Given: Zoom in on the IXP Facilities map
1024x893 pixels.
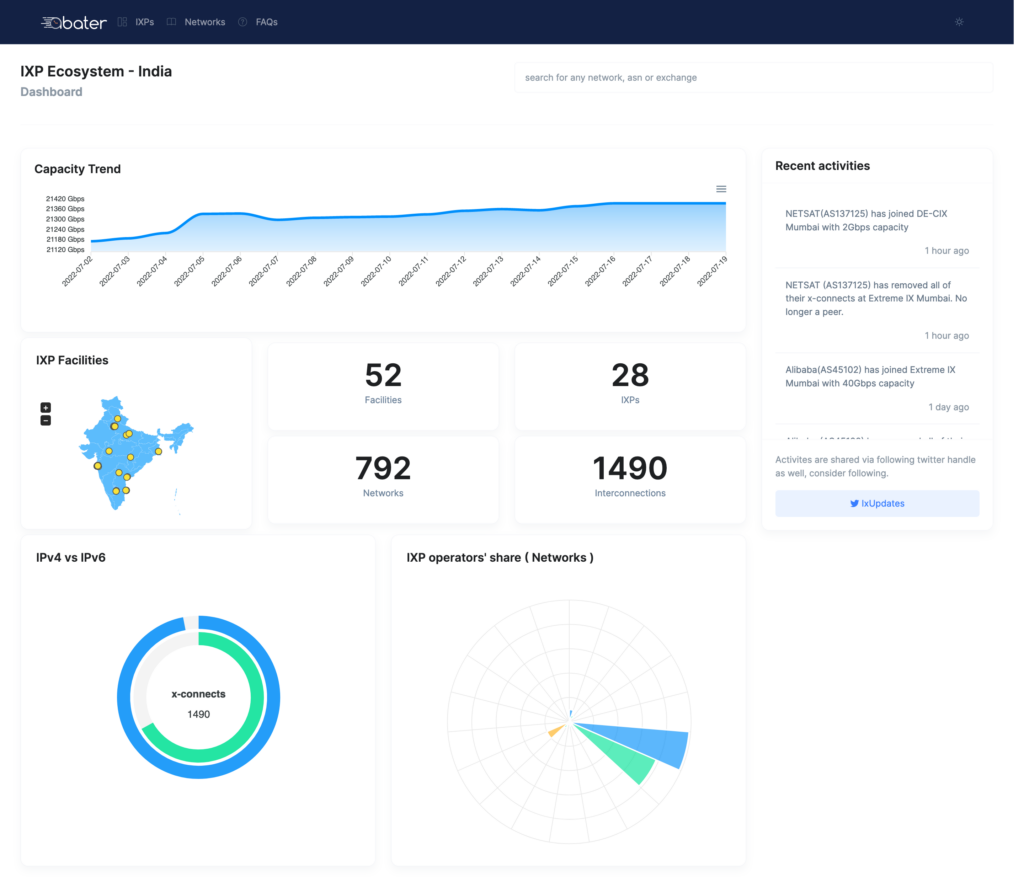Looking at the screenshot, I should pos(46,408).
